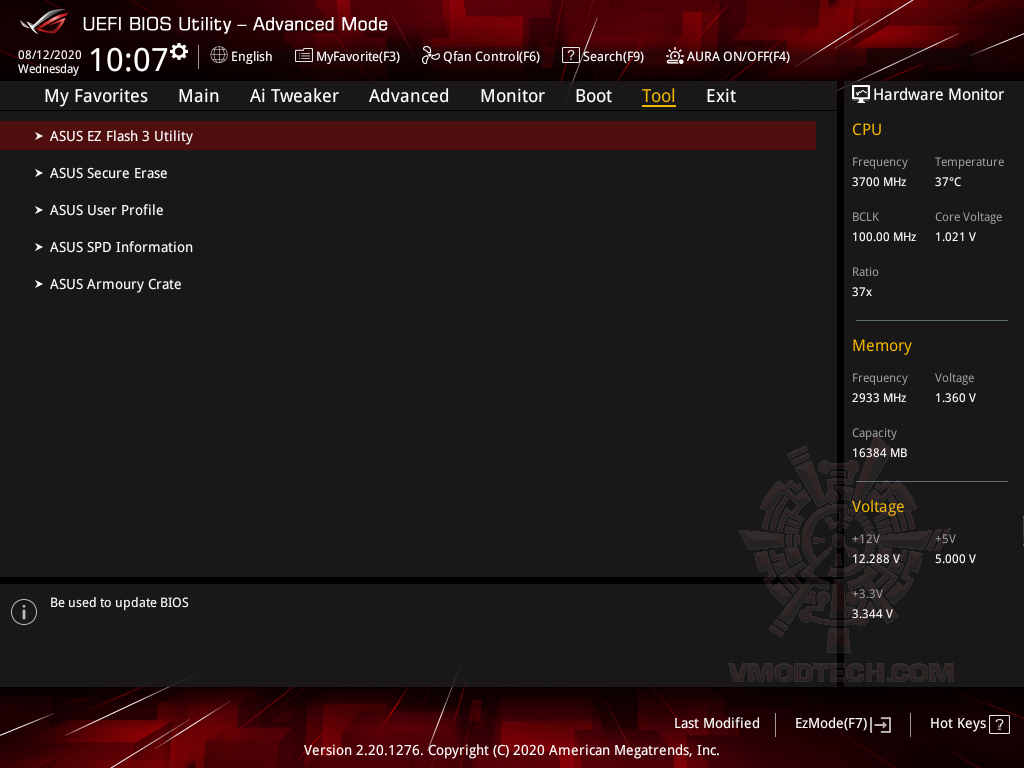Go to Ai Tweaker tab
Viewport: 1024px width, 768px height.
[x=294, y=96]
